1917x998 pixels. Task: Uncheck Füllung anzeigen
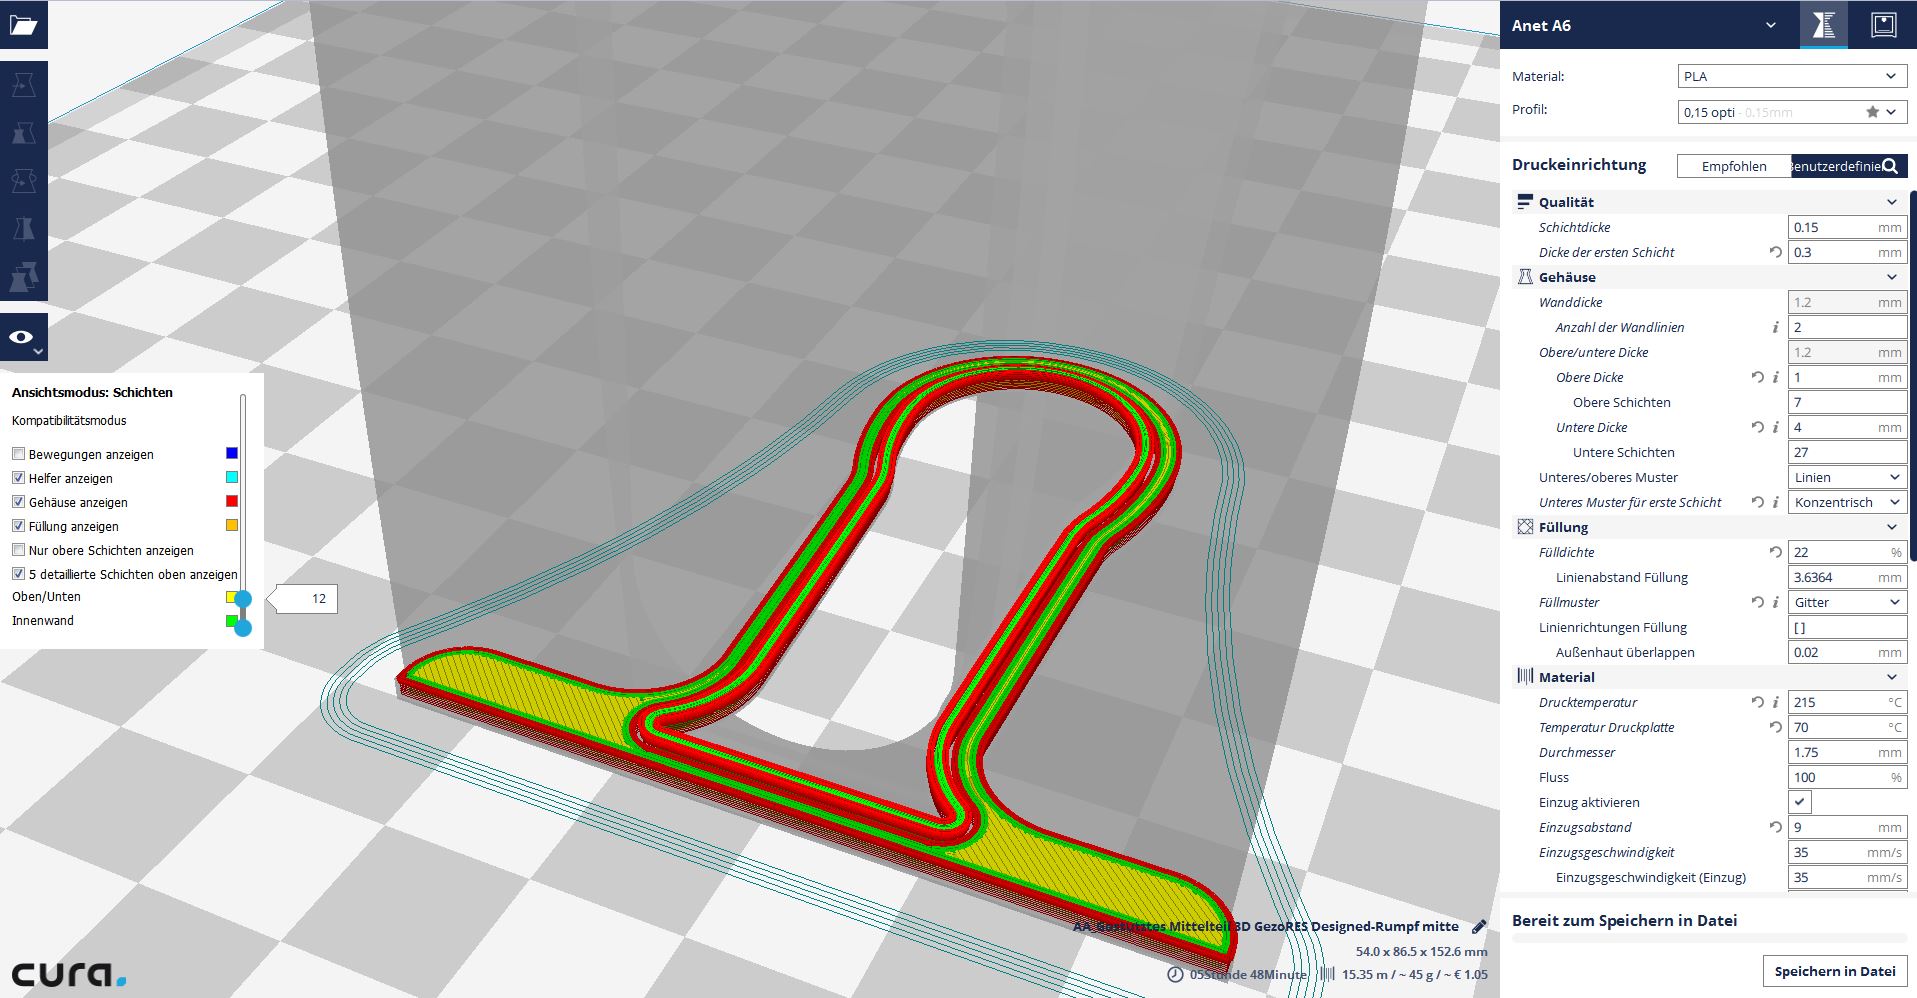[x=18, y=526]
